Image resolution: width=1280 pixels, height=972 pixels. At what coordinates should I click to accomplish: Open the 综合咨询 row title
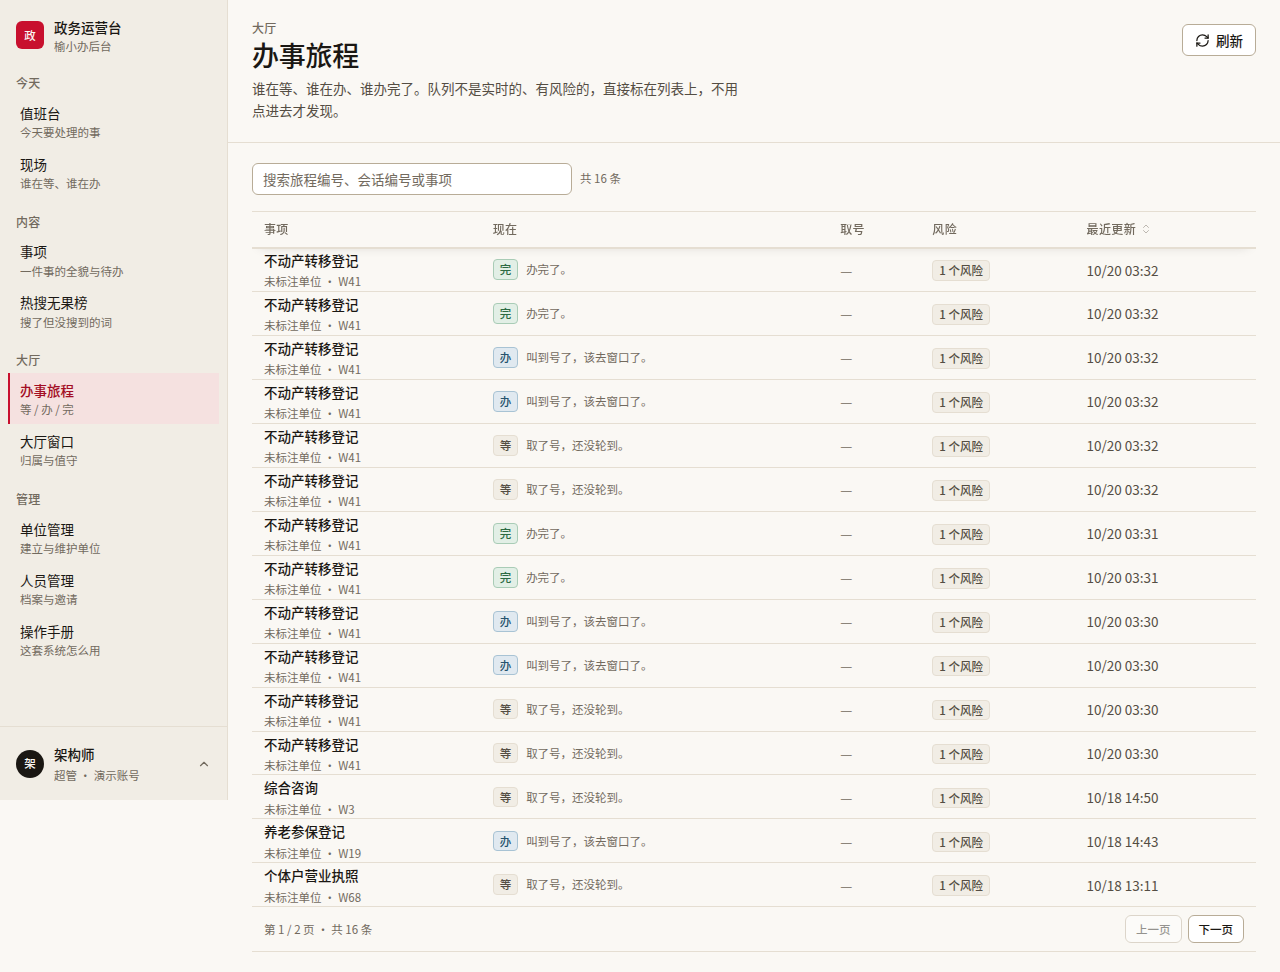(291, 789)
